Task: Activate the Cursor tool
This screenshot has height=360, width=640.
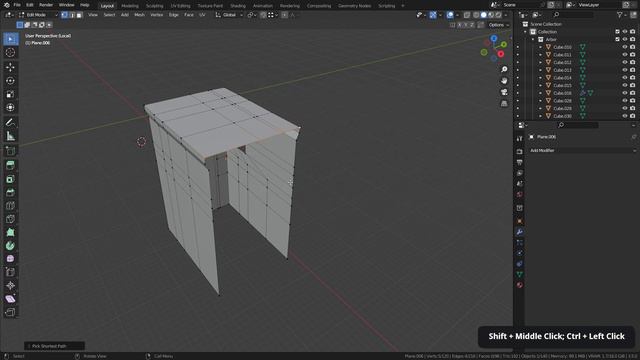Action: (x=11, y=53)
